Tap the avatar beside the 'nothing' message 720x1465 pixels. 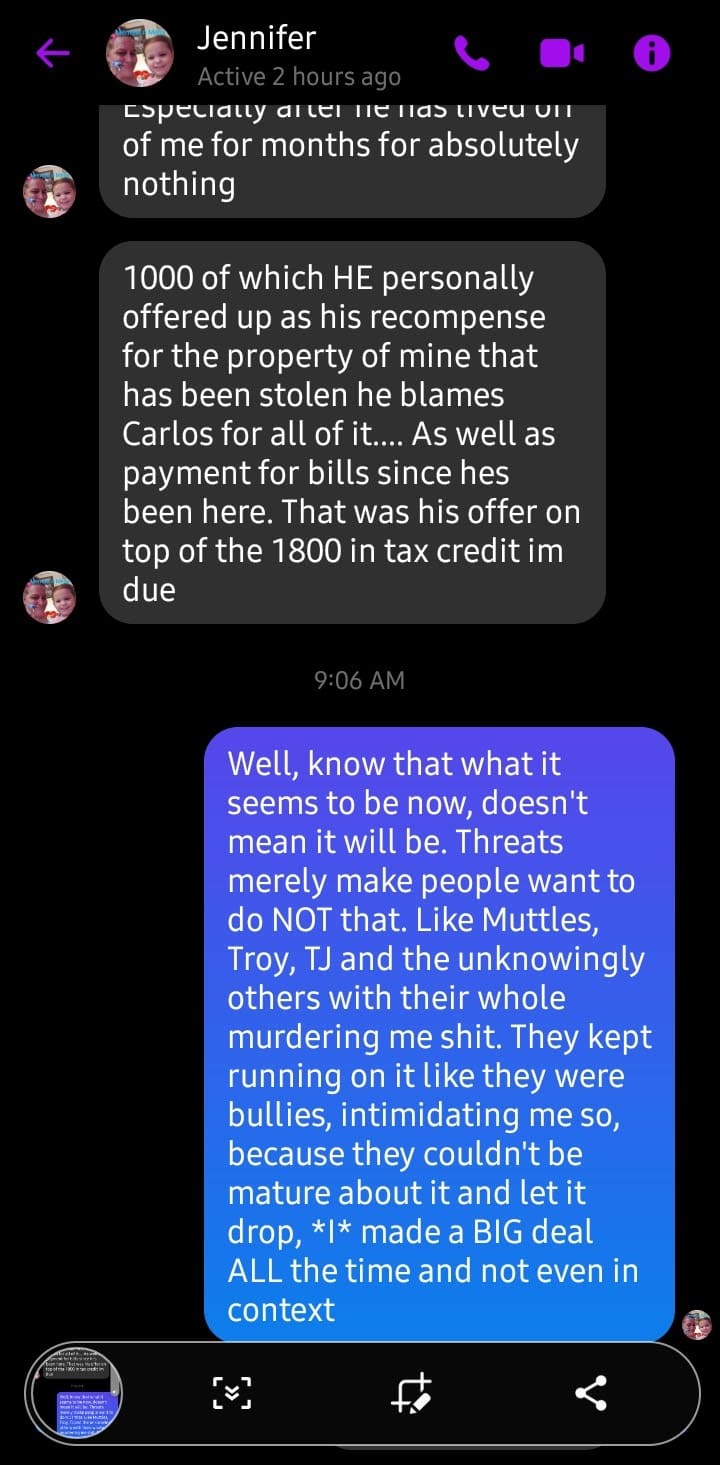point(50,191)
